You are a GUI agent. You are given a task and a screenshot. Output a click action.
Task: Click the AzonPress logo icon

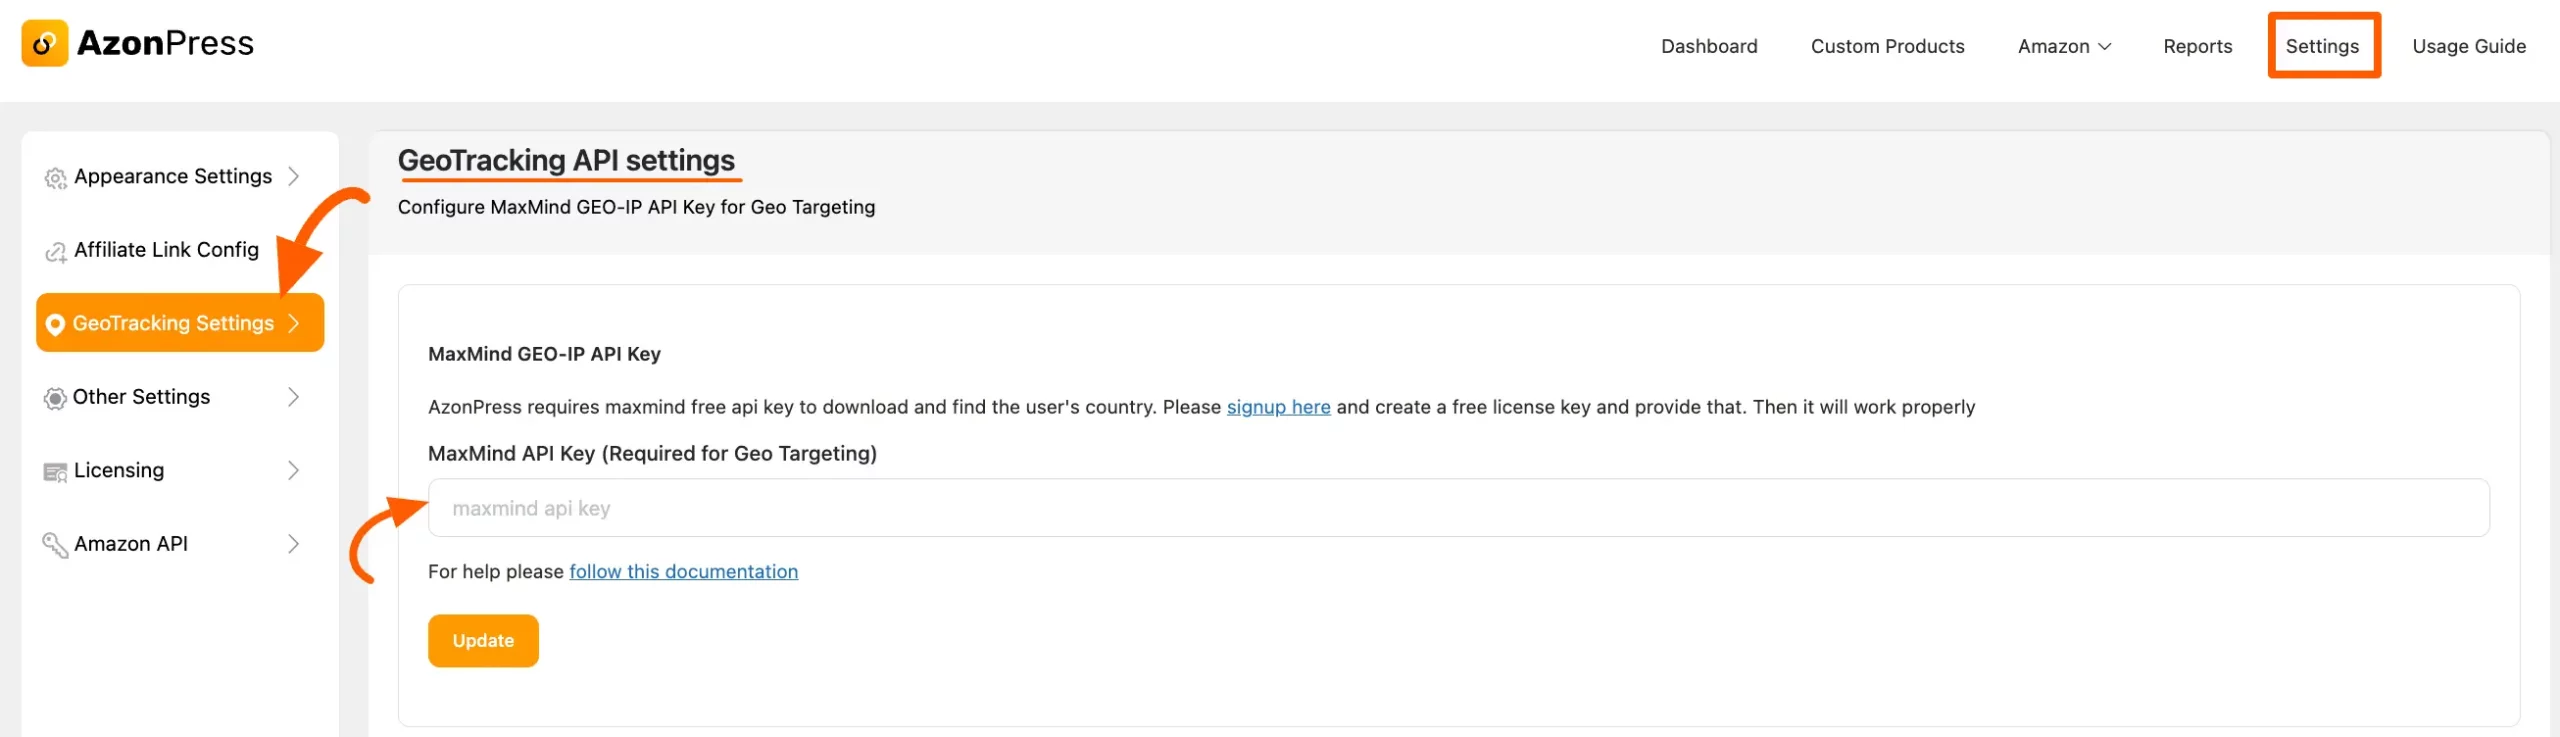pyautogui.click(x=45, y=43)
